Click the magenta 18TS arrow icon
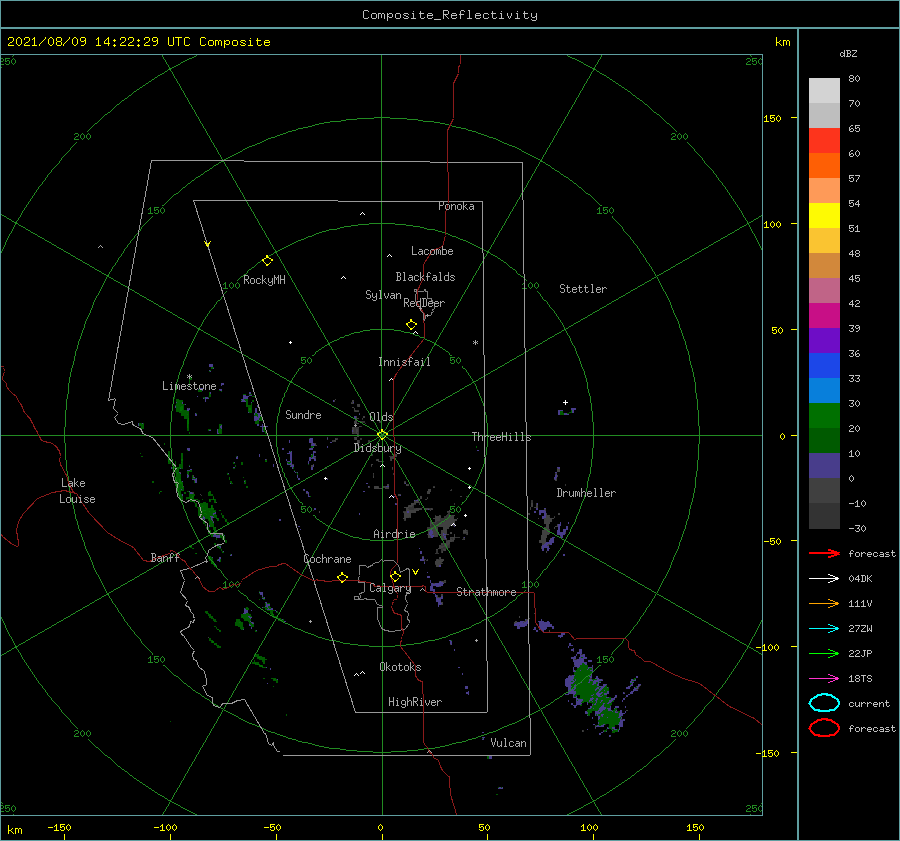 click(x=824, y=679)
